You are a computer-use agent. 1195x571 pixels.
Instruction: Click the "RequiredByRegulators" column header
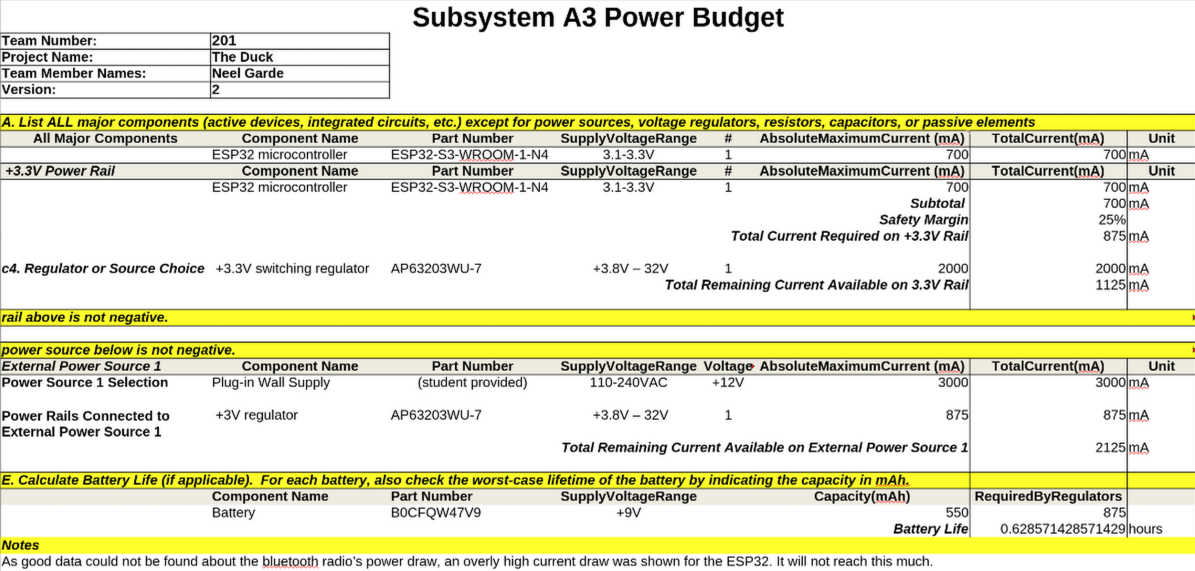point(1048,496)
